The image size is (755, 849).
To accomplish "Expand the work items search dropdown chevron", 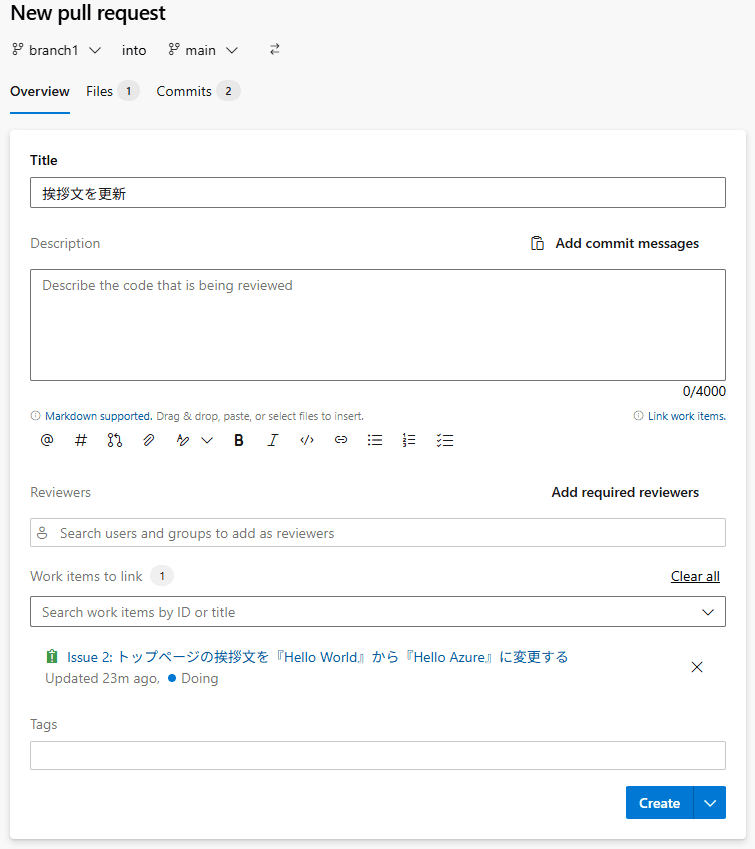I will pos(708,612).
